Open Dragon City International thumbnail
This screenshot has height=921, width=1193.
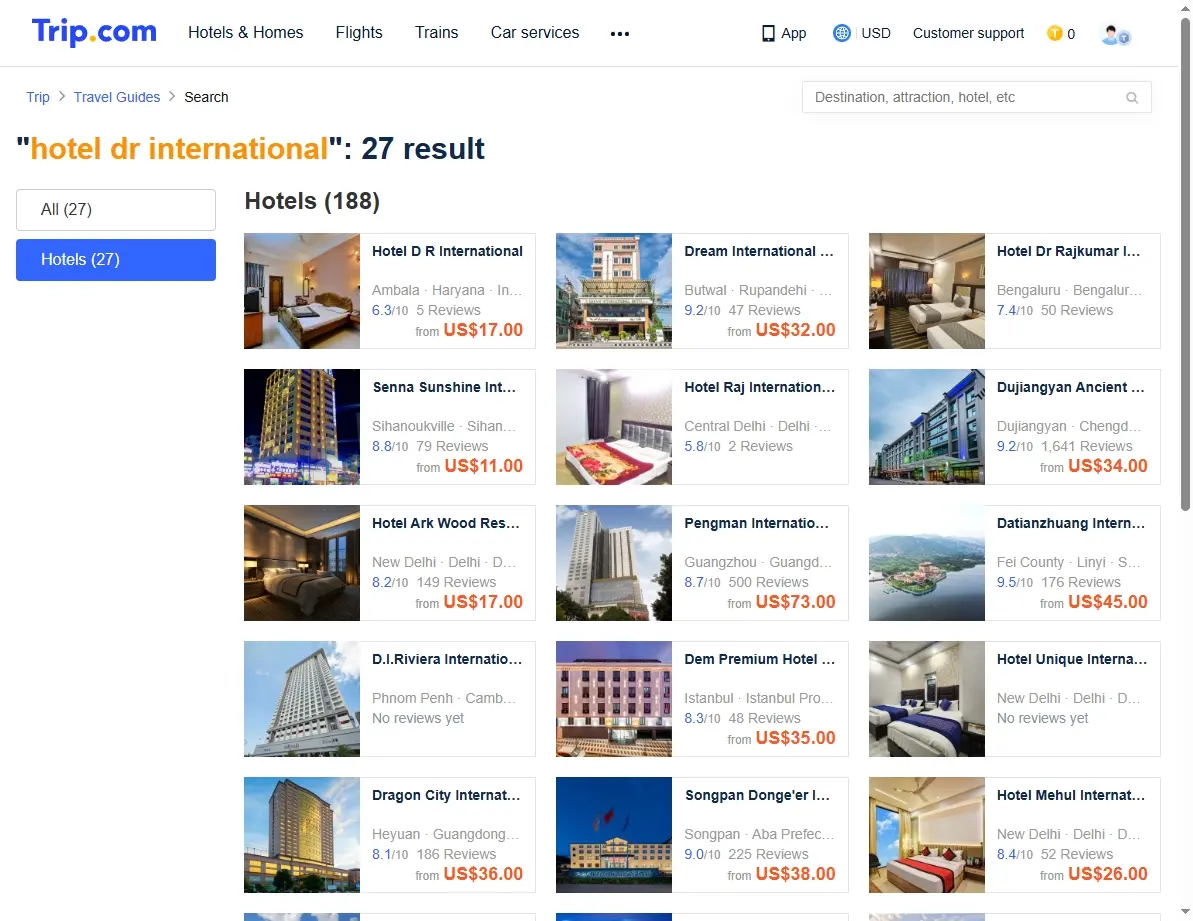[x=302, y=835]
